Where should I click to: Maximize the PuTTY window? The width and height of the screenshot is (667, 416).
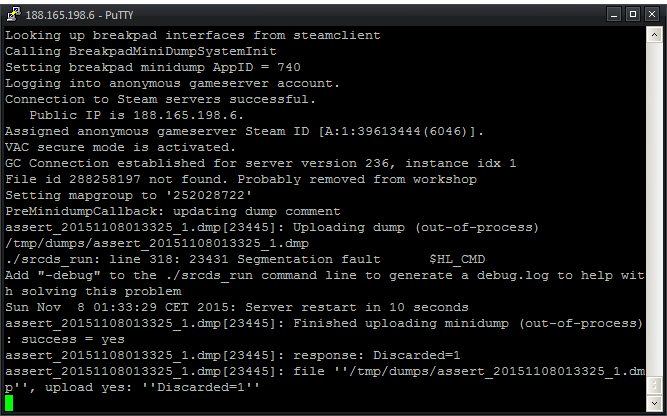[633, 14]
